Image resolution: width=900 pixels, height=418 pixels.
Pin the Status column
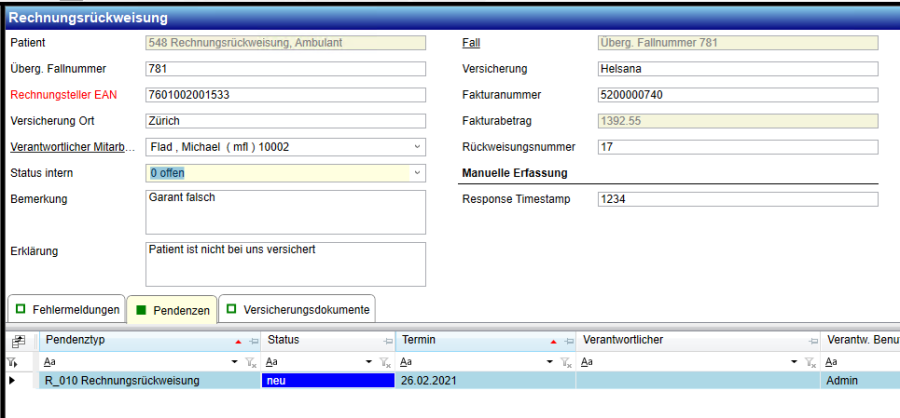(388, 341)
